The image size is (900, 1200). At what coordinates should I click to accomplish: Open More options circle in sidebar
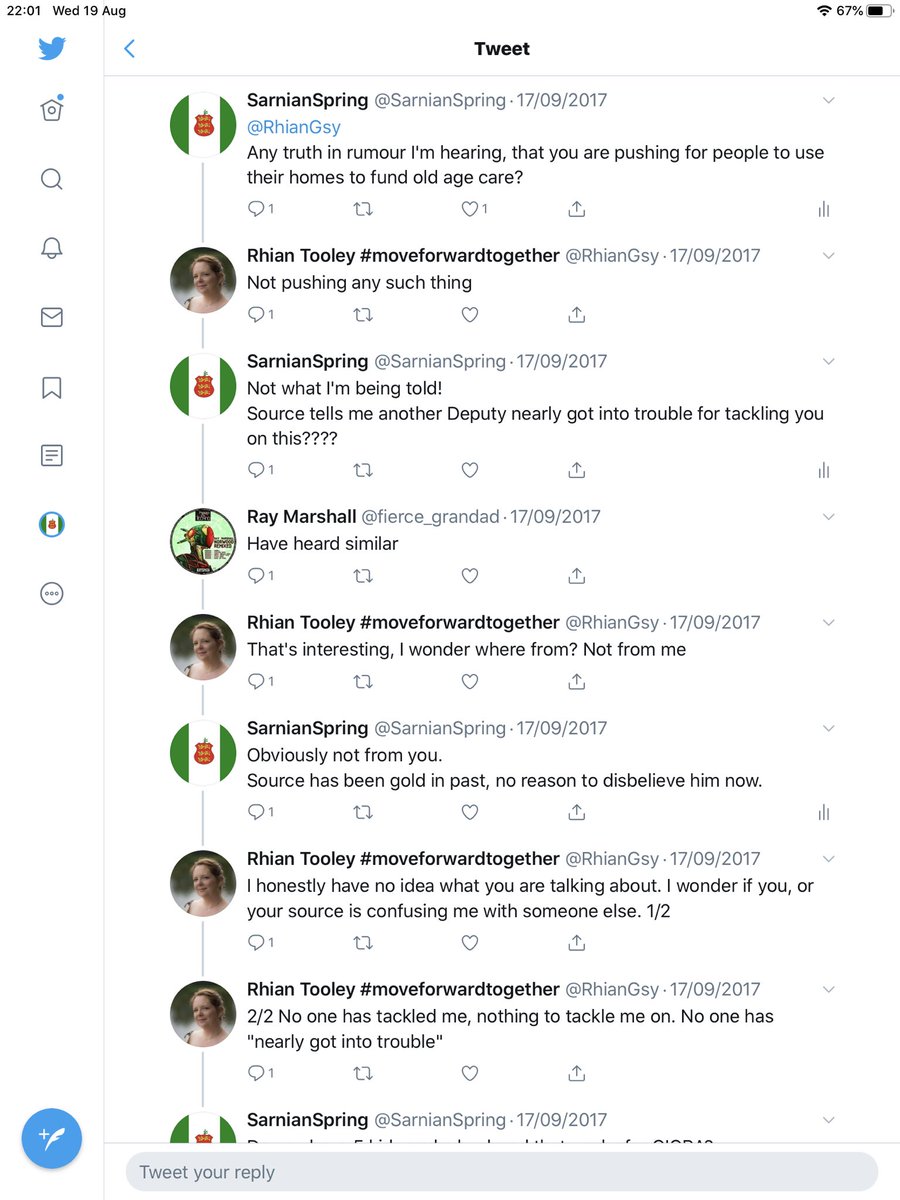point(52,593)
